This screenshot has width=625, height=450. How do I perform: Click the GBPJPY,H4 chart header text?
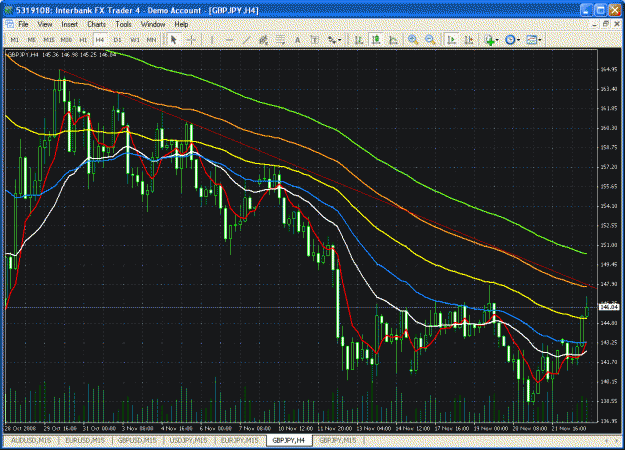pos(62,55)
